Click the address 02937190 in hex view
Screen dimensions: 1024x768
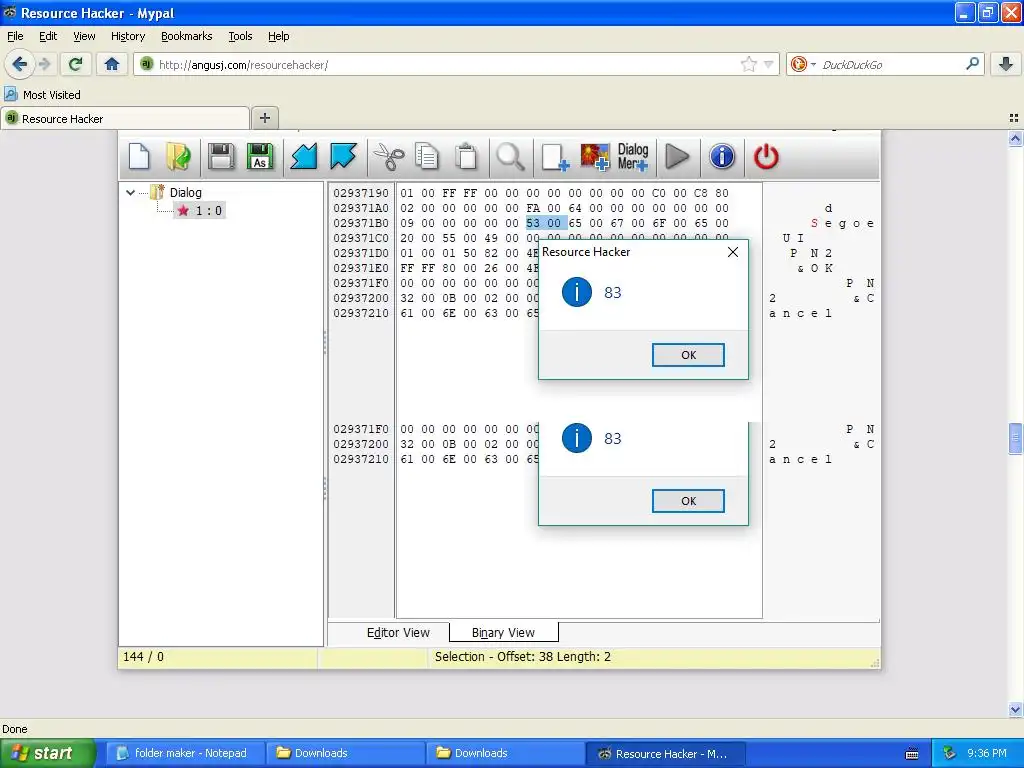click(x=360, y=193)
